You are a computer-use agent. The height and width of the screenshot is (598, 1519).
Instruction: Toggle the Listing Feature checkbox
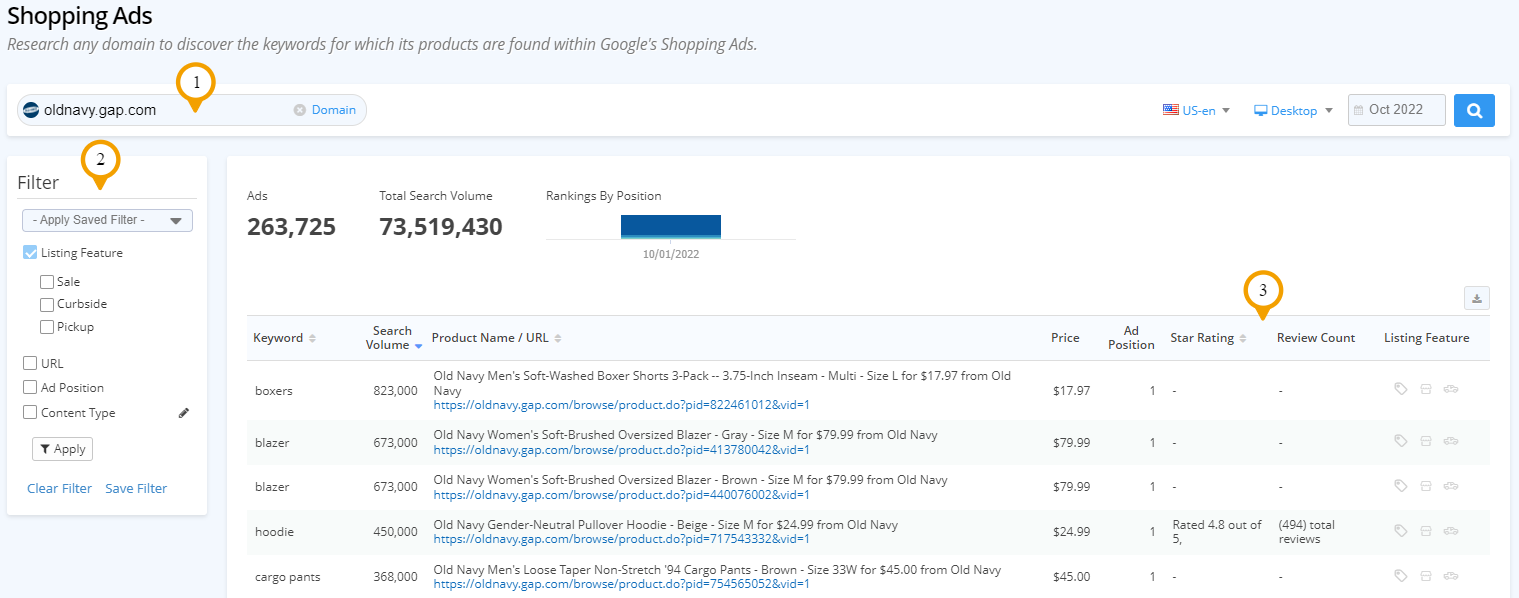[x=30, y=253]
